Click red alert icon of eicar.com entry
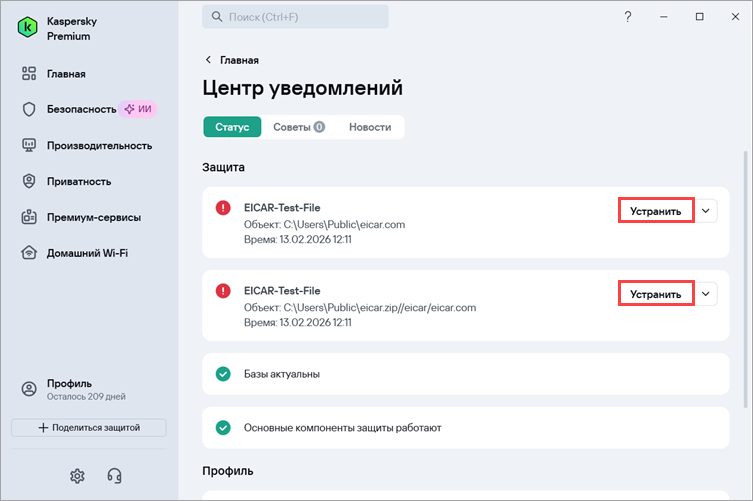This screenshot has width=753, height=501. [223, 208]
